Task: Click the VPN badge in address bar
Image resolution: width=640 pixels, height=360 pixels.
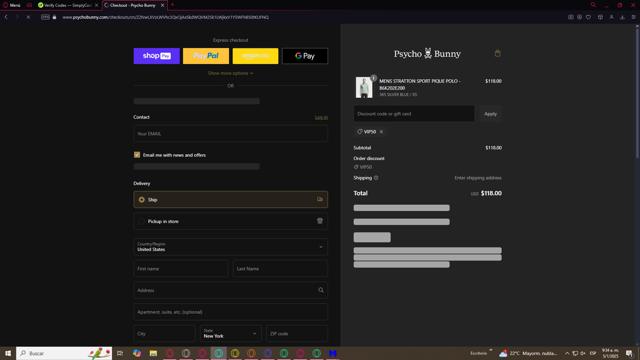Action: pyautogui.click(x=45, y=17)
